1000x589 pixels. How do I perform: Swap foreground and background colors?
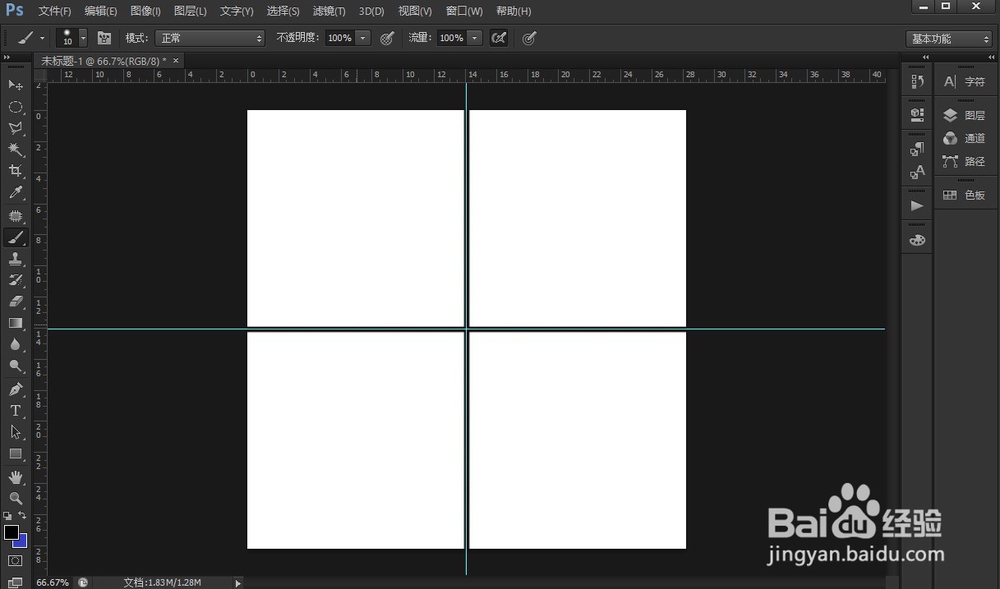coord(22,514)
